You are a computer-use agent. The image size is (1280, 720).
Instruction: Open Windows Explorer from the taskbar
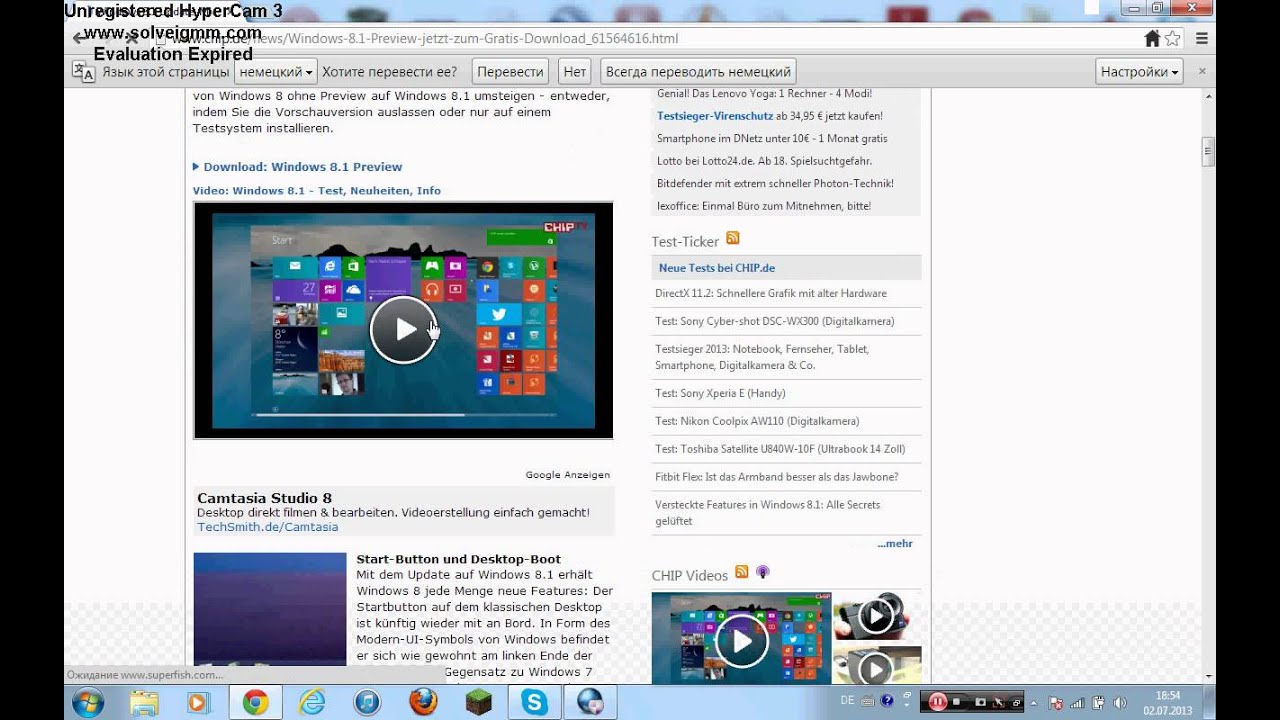coord(144,703)
